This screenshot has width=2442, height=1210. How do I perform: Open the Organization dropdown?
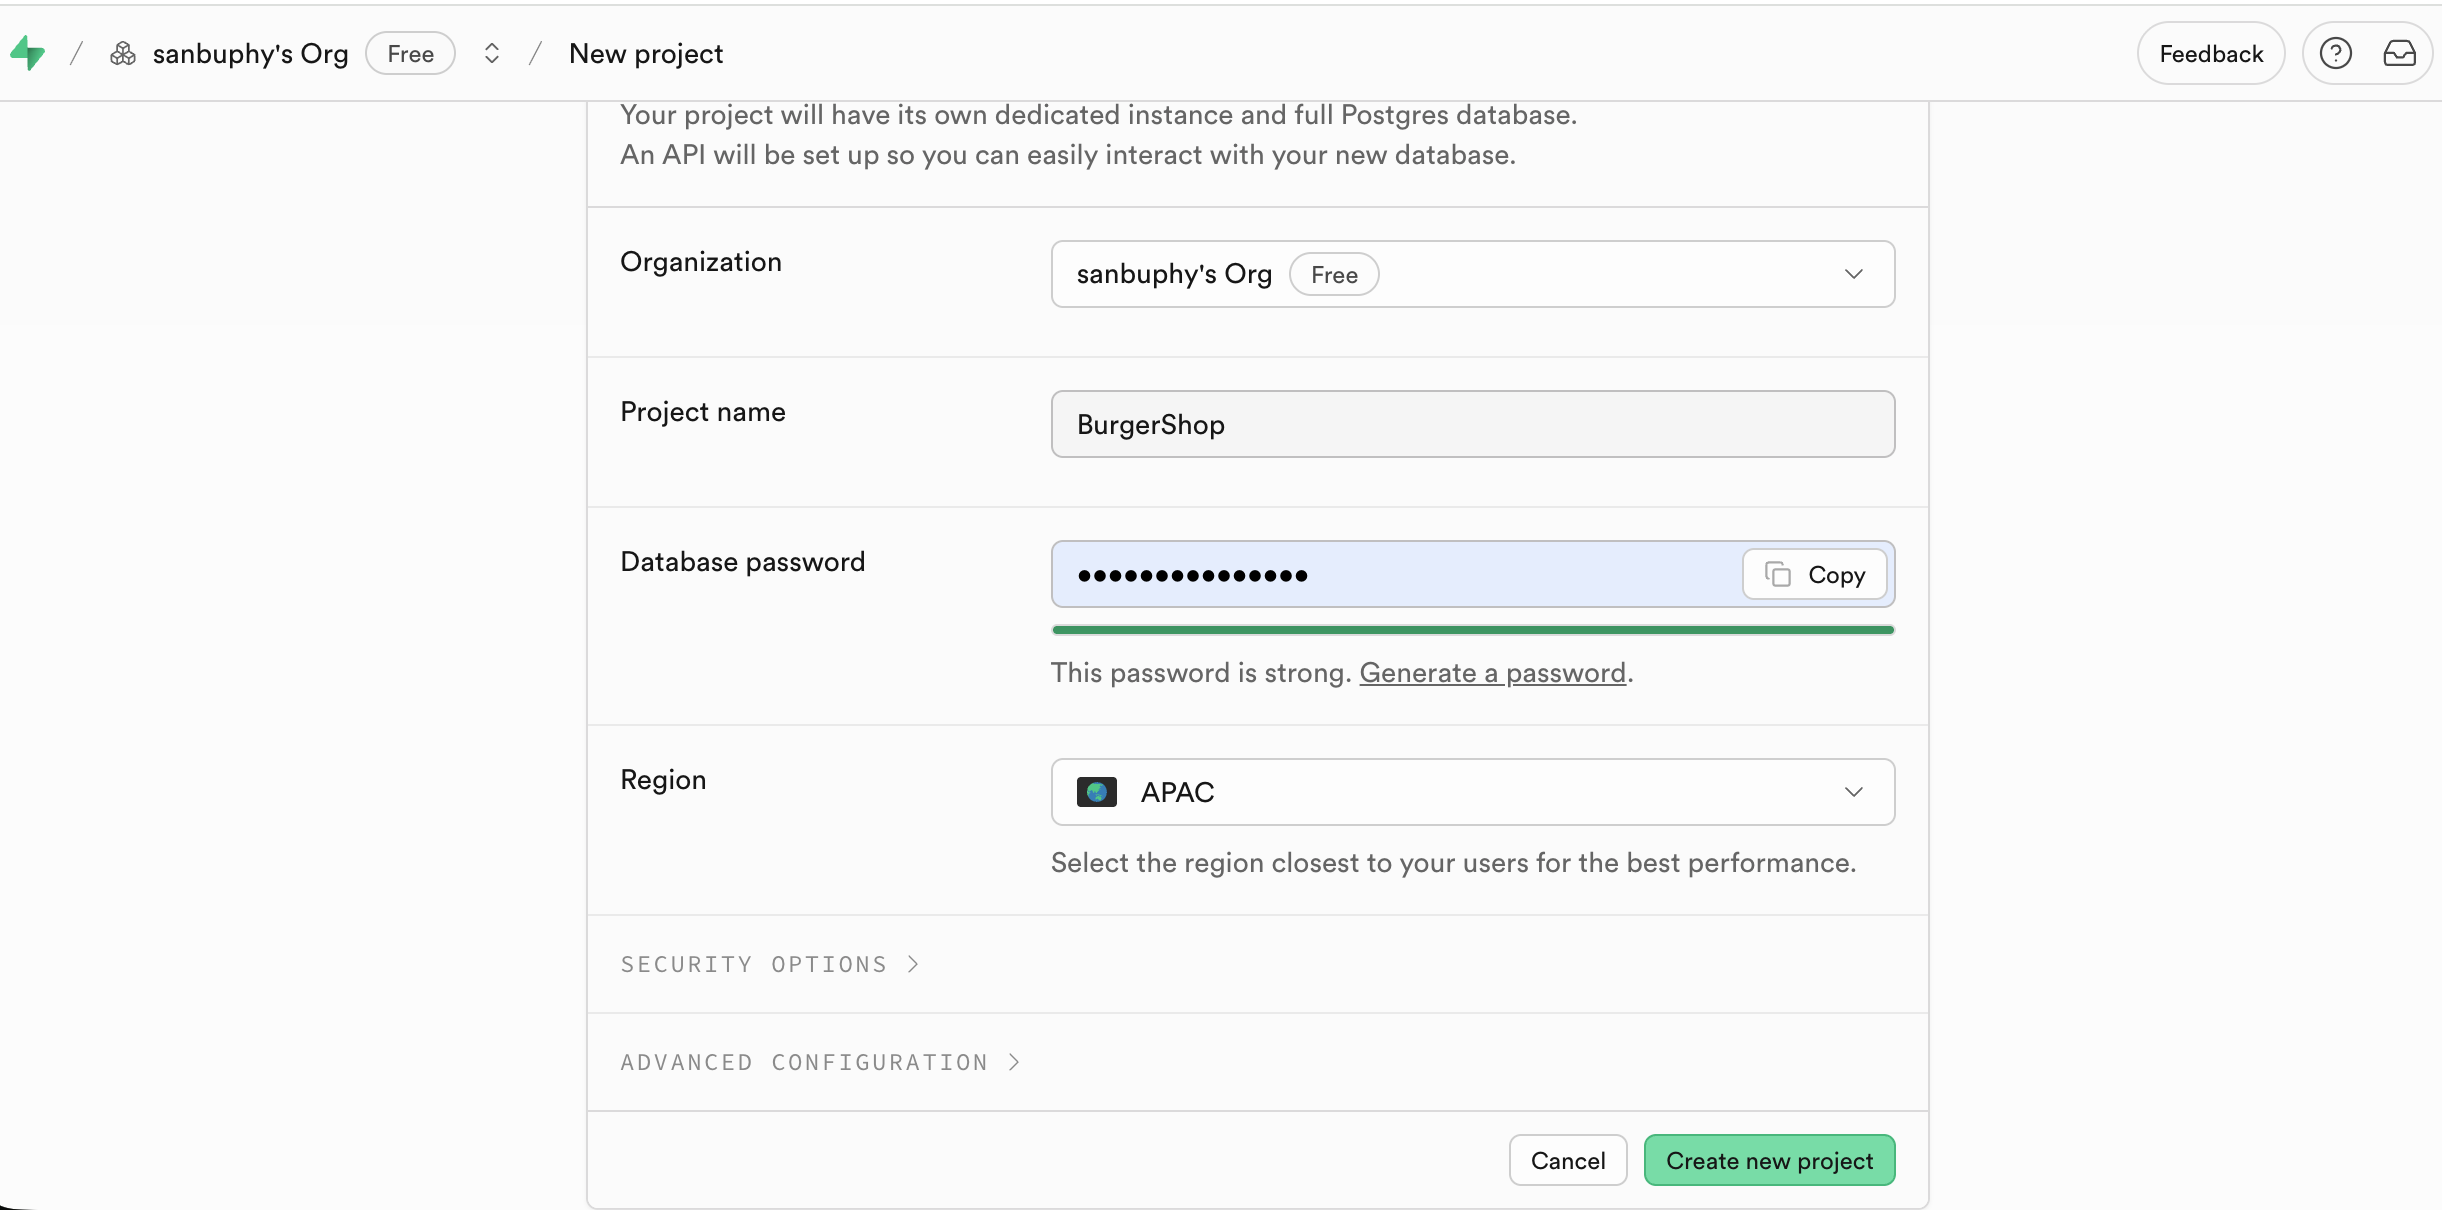click(x=1472, y=274)
